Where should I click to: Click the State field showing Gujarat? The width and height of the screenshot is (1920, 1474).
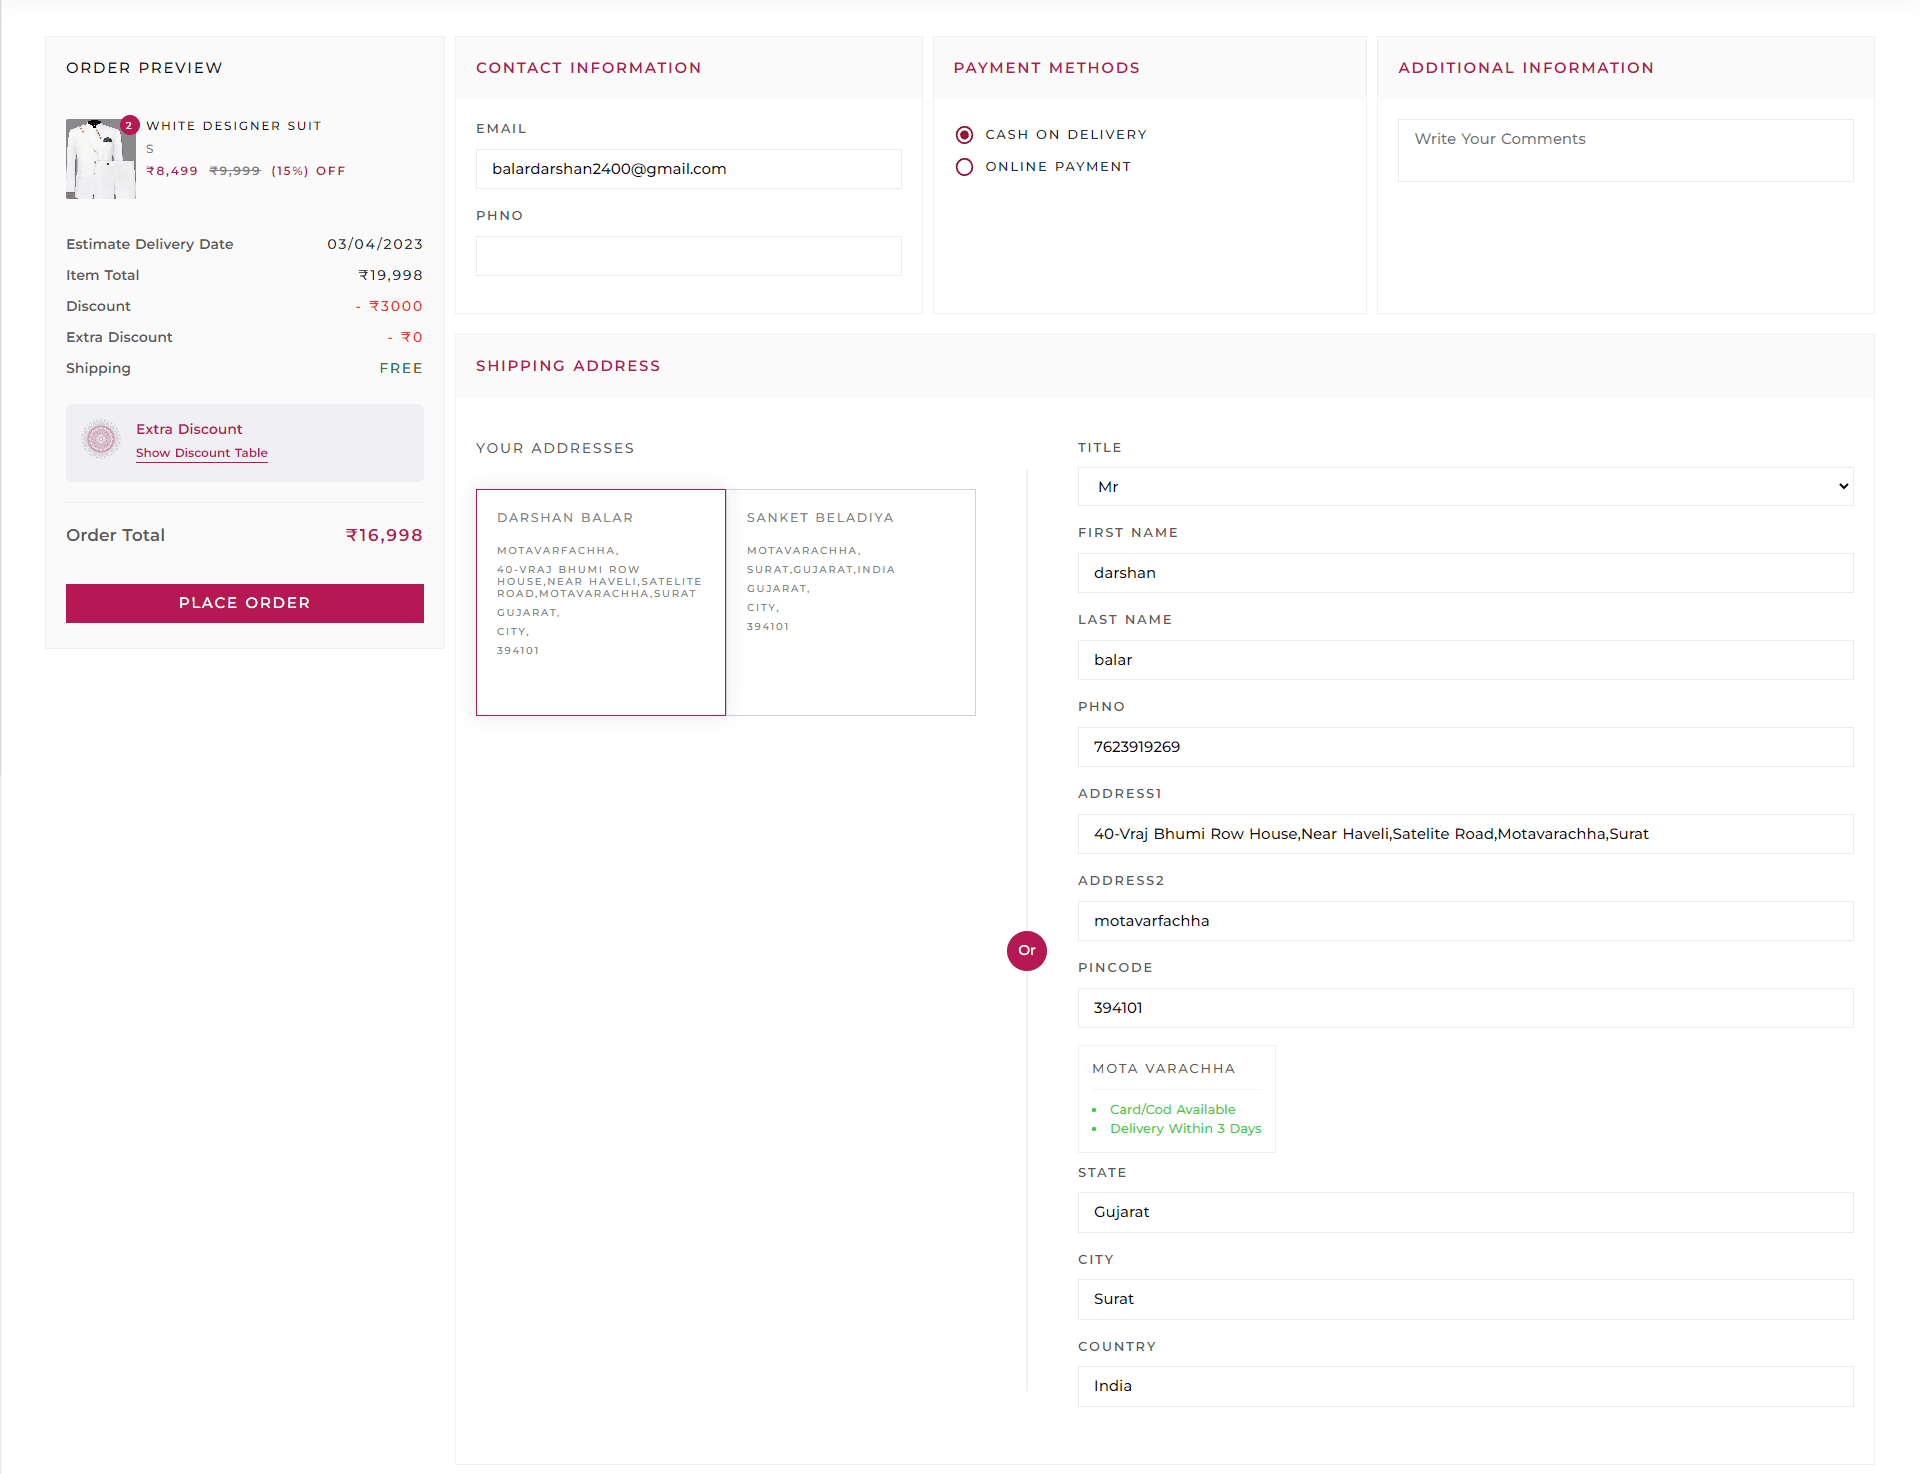(x=1466, y=1212)
